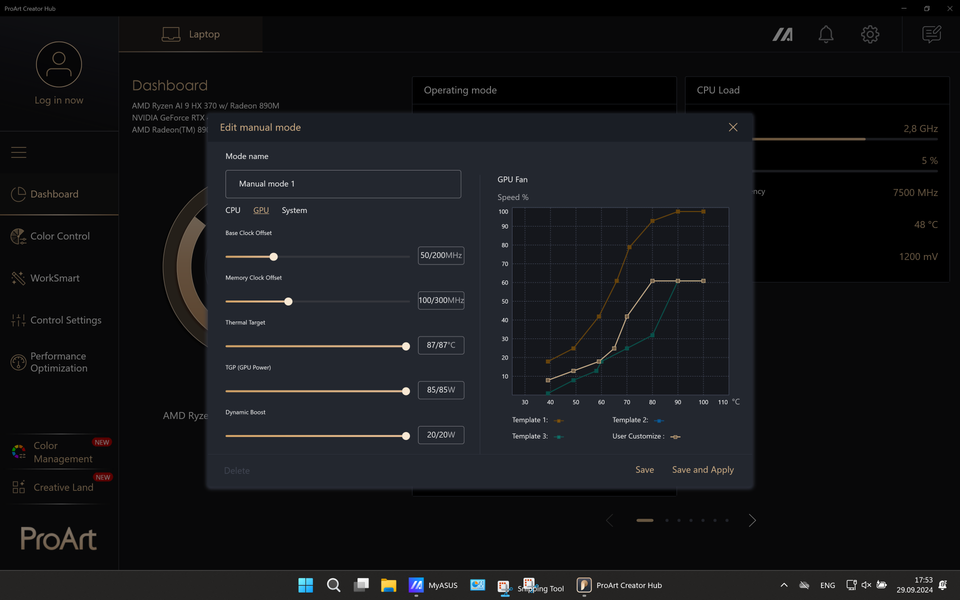Open MyASUS from the taskbar
Image resolution: width=960 pixels, height=600 pixels.
[433, 585]
